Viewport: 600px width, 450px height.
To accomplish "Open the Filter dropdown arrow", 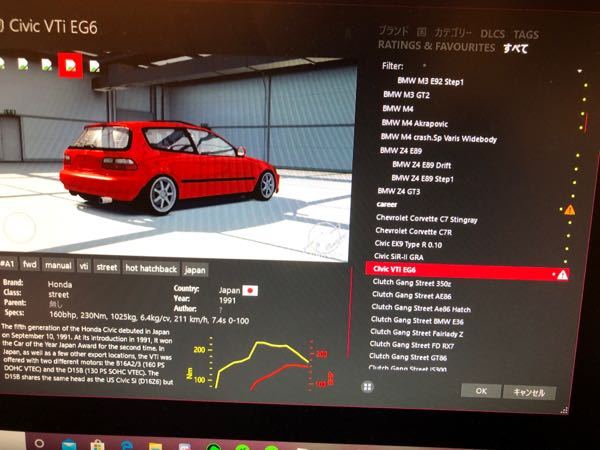I will point(580,71).
